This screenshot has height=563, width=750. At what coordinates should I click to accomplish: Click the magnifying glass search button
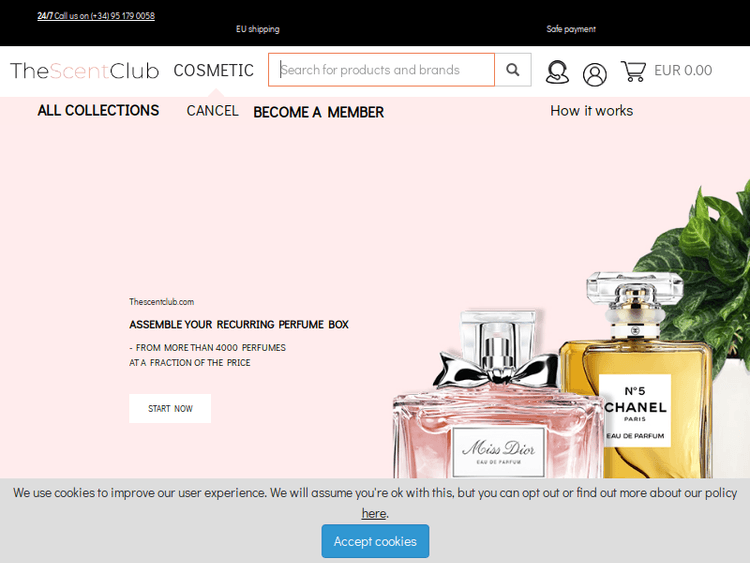pyautogui.click(x=513, y=70)
